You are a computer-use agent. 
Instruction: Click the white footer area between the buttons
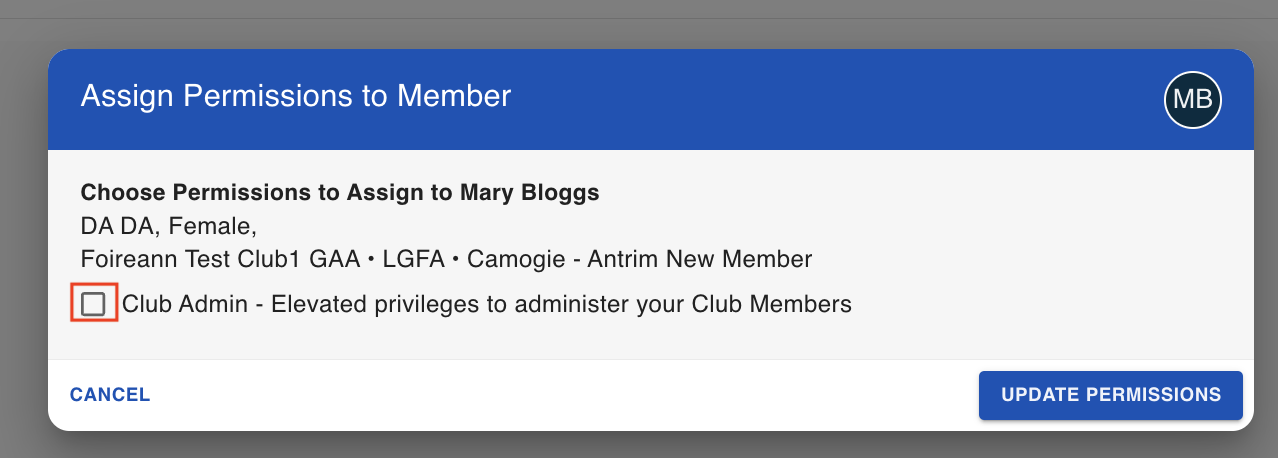point(565,395)
